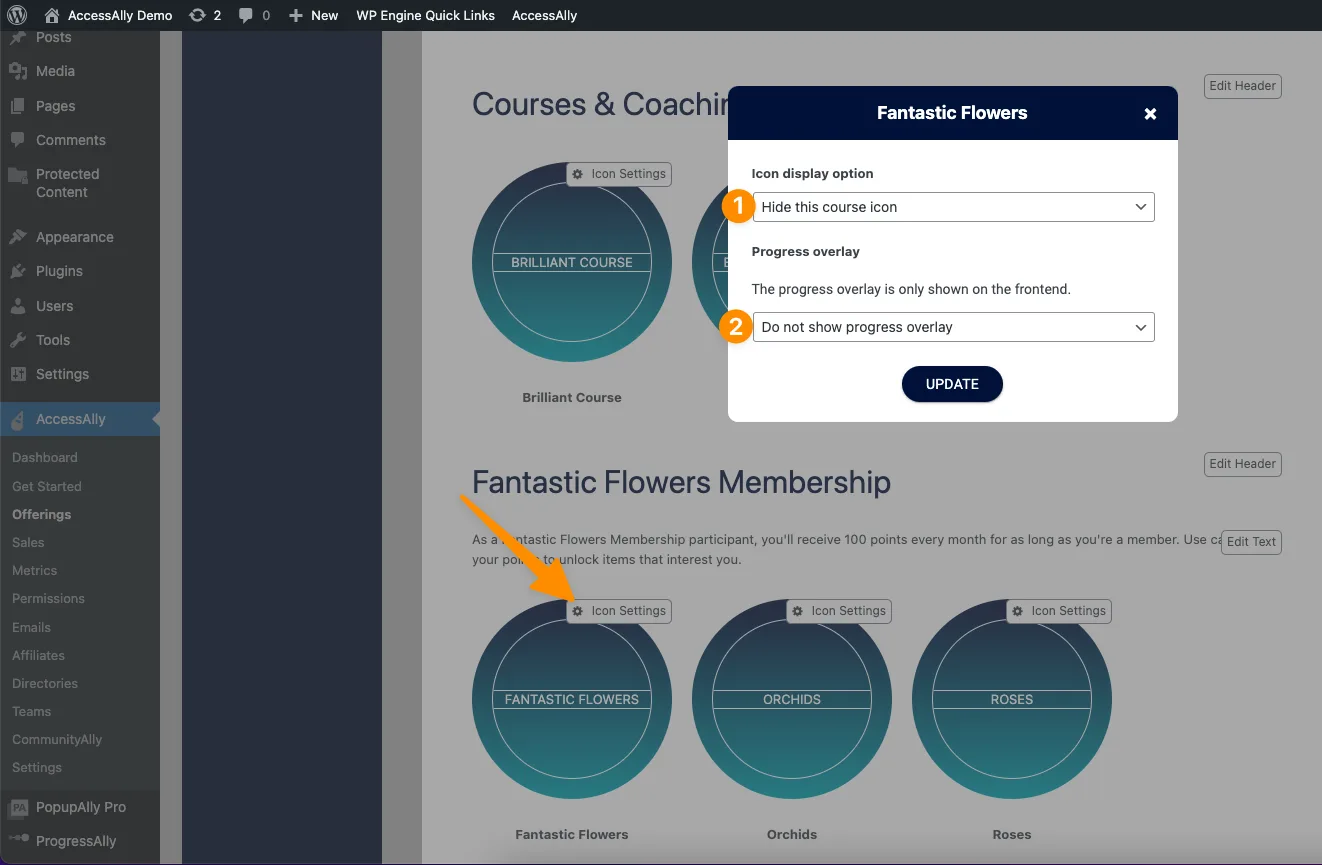Open the Icon display option dropdown

tap(953, 207)
